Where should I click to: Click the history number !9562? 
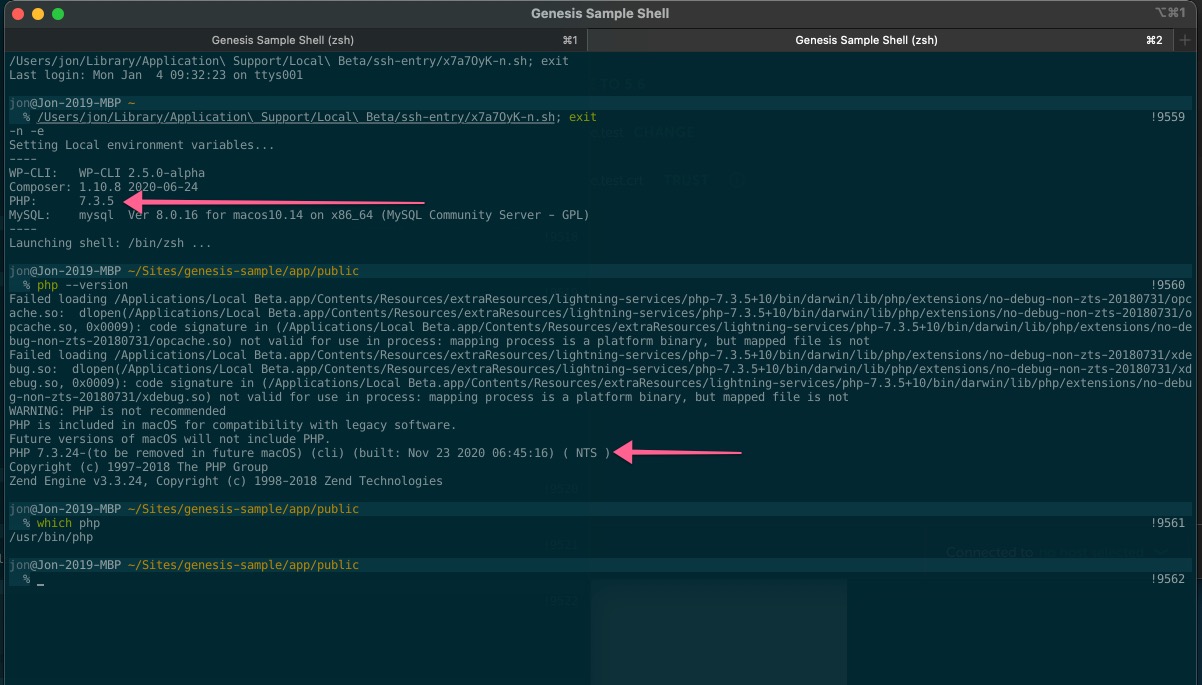coord(1167,579)
